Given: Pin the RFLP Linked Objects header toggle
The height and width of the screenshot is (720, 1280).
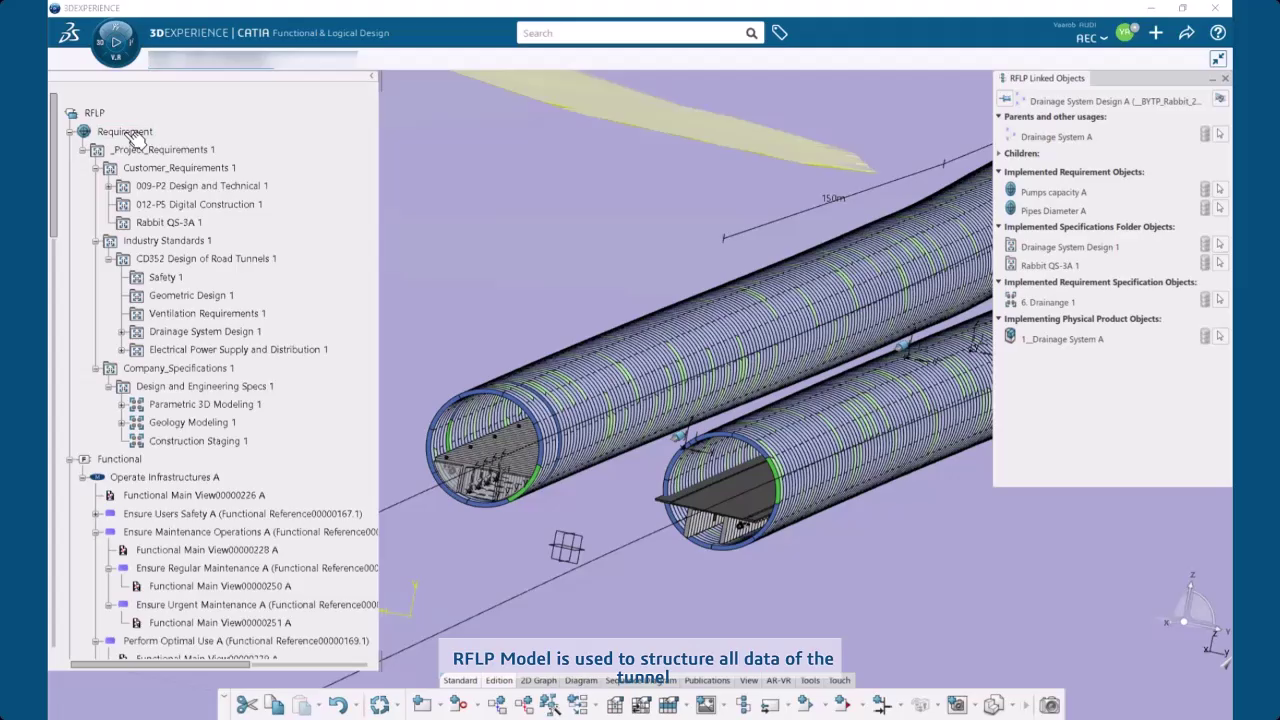Looking at the screenshot, I should pos(1005,99).
